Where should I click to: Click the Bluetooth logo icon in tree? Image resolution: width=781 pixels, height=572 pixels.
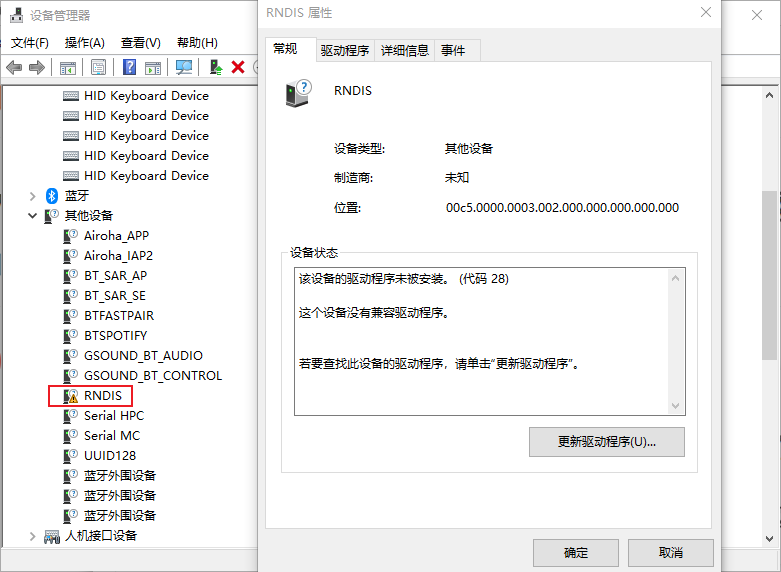click(52, 195)
